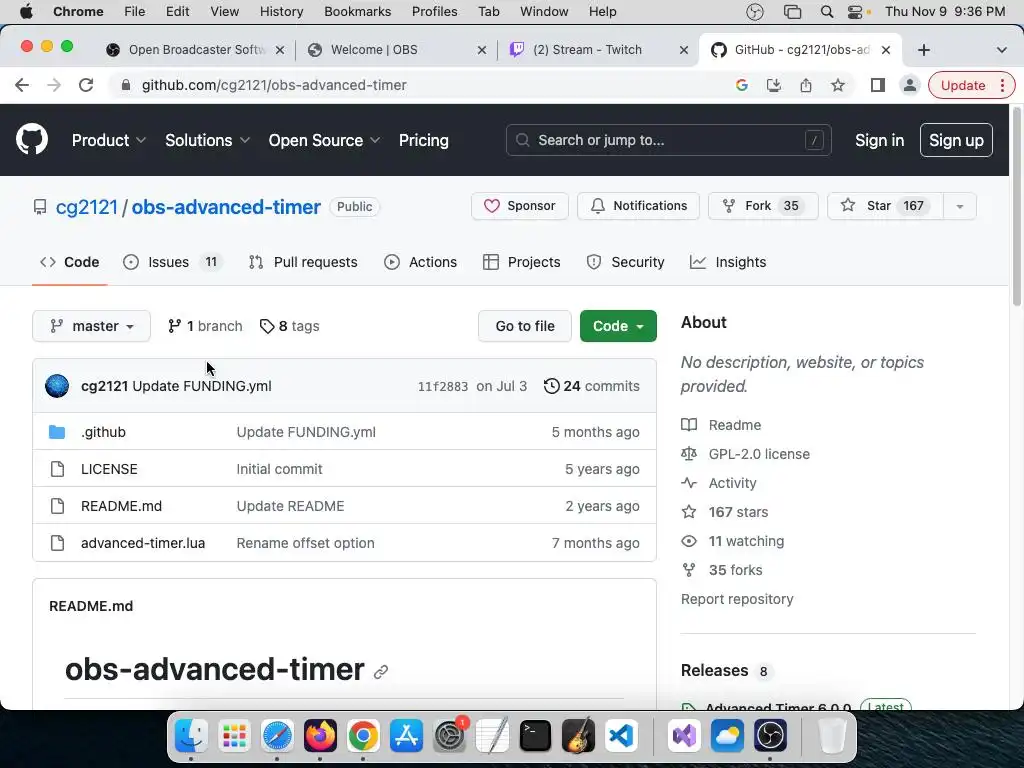The width and height of the screenshot is (1024, 768).
Task: Bookmark this page with the star icon
Action: coord(838,85)
